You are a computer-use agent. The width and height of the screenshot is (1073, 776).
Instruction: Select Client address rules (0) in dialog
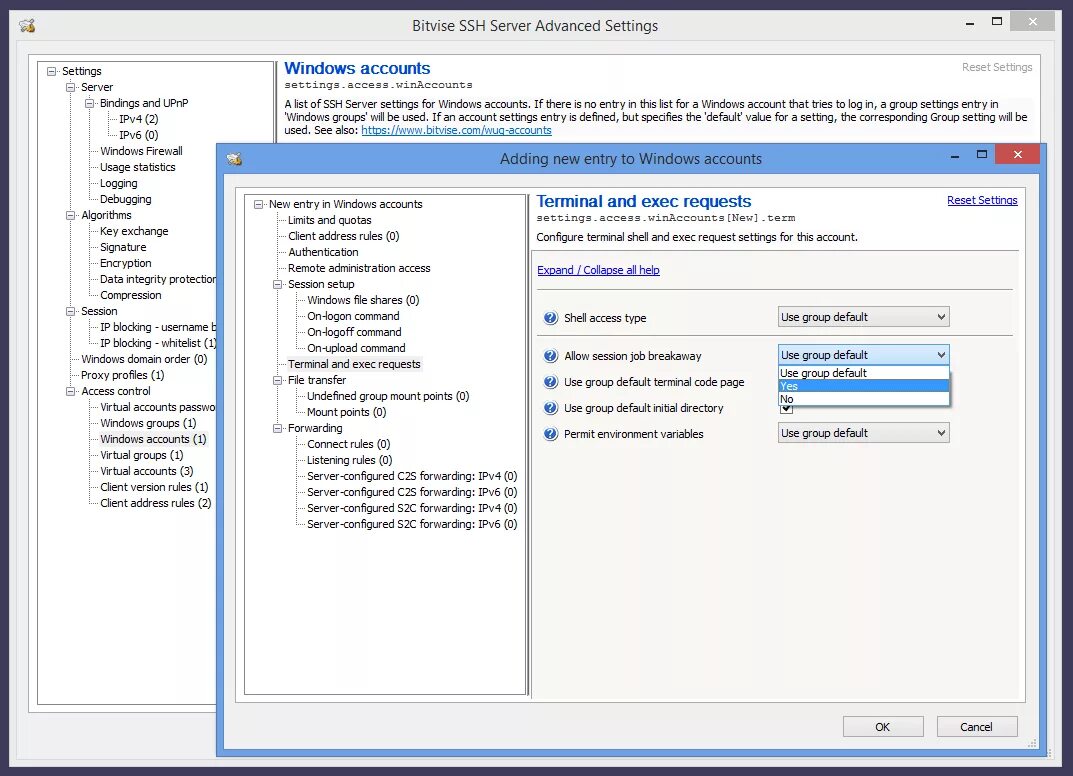pos(344,236)
